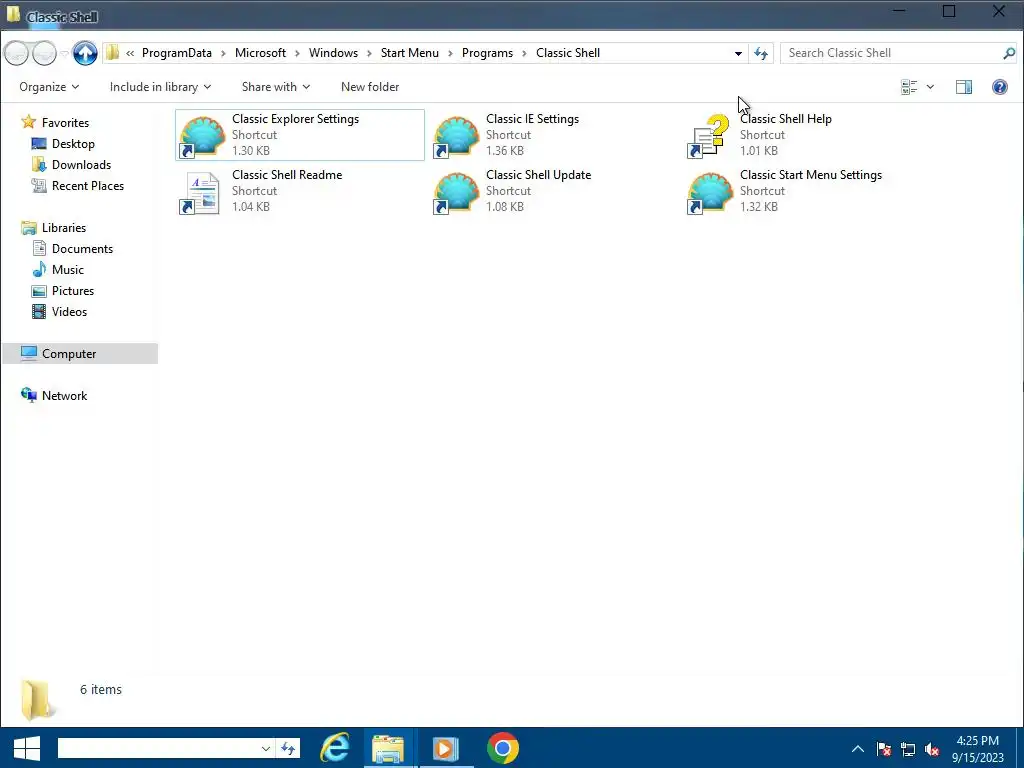Click the Classic Start Menu Settings name text
The width and height of the screenshot is (1024, 768).
click(811, 175)
